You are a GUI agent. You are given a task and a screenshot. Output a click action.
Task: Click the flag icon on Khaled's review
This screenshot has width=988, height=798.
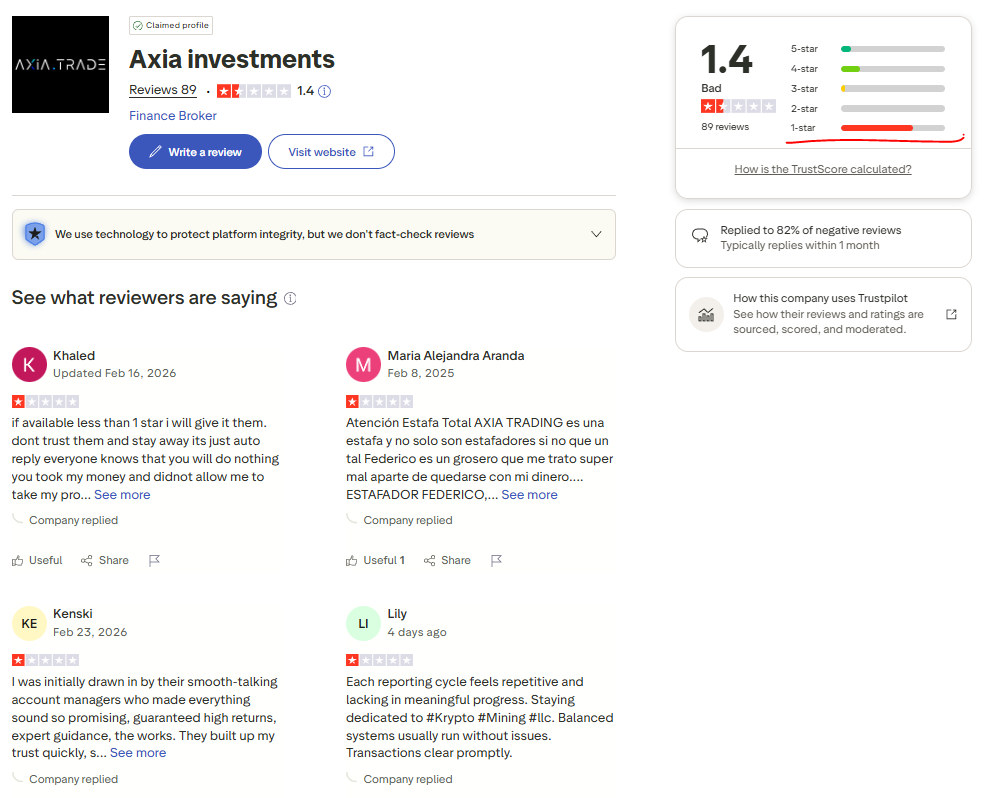pyautogui.click(x=154, y=561)
